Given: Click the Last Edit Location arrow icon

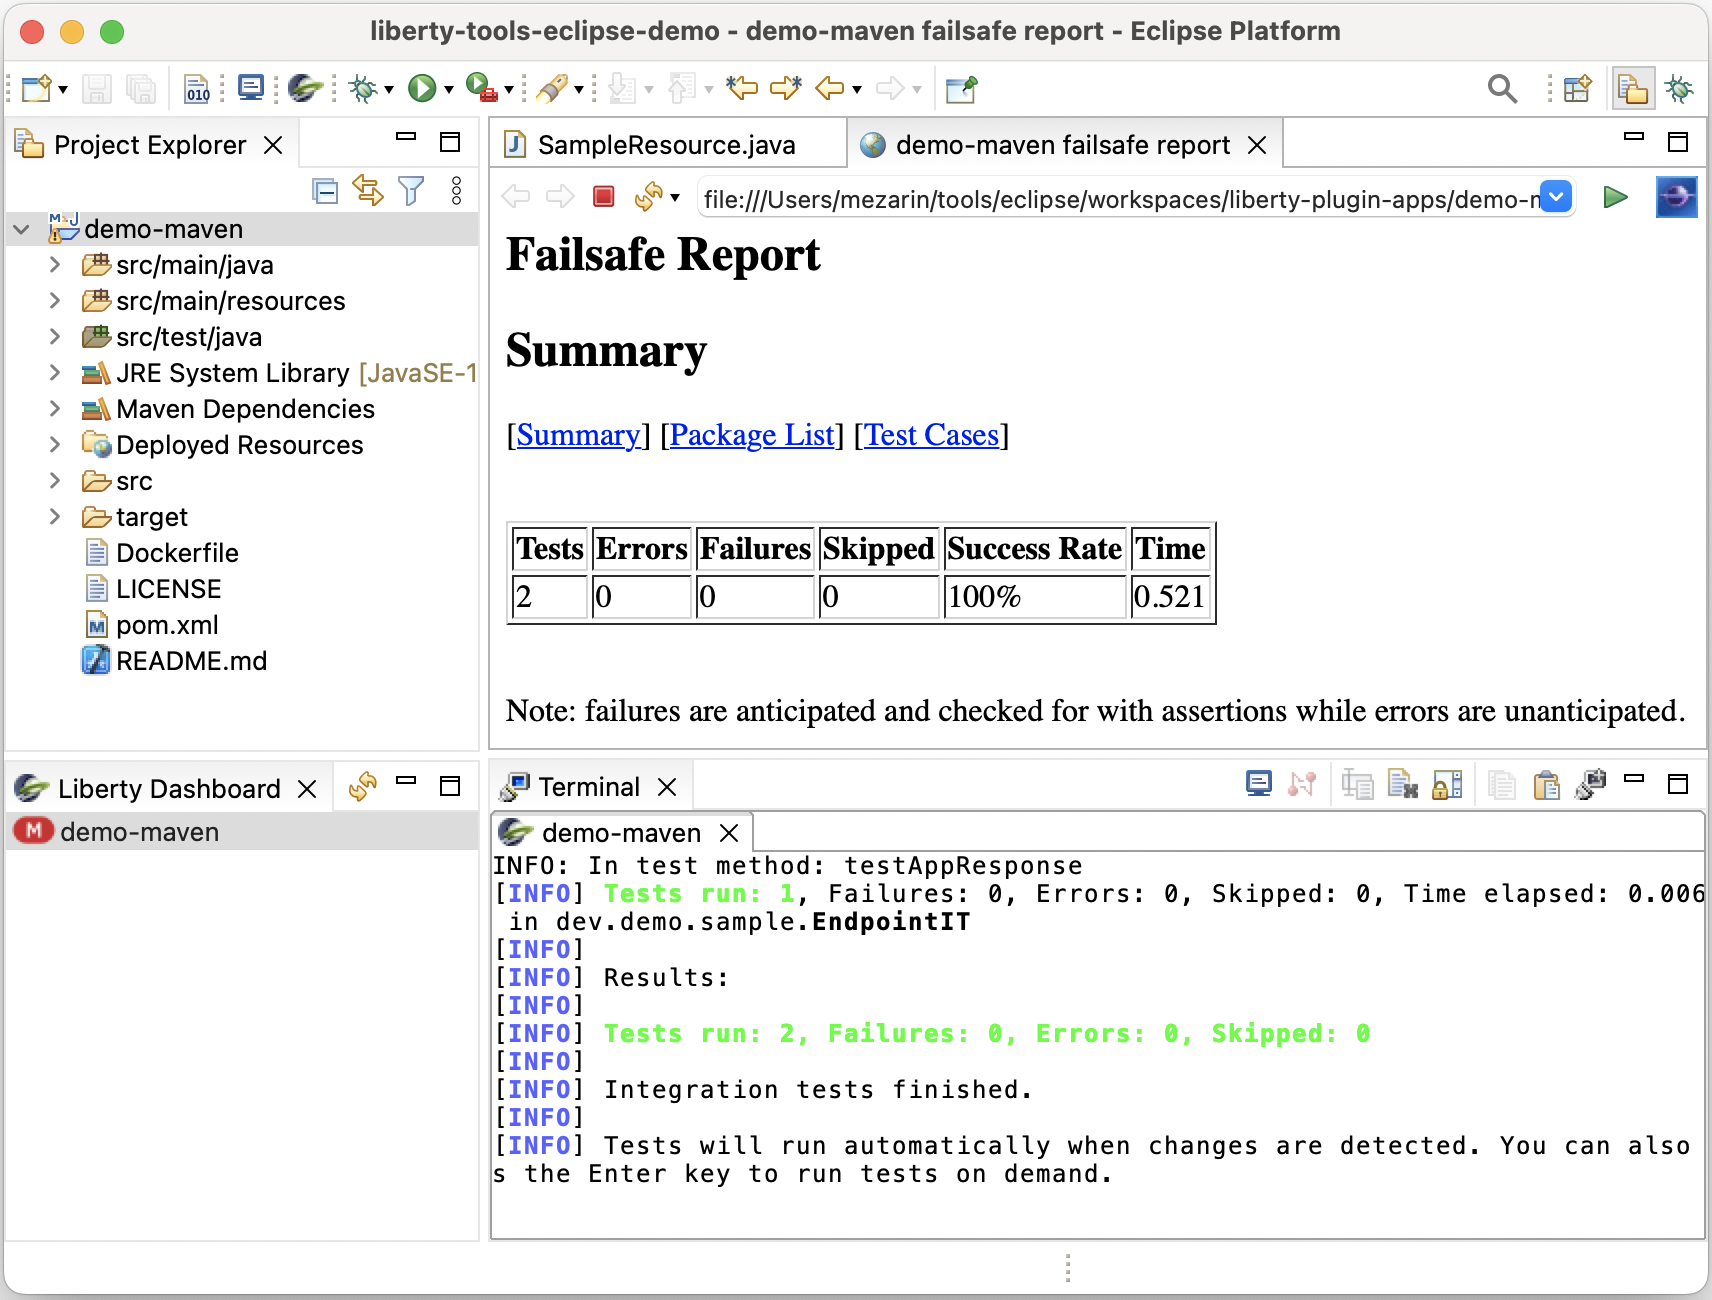Looking at the screenshot, I should pyautogui.click(x=742, y=88).
